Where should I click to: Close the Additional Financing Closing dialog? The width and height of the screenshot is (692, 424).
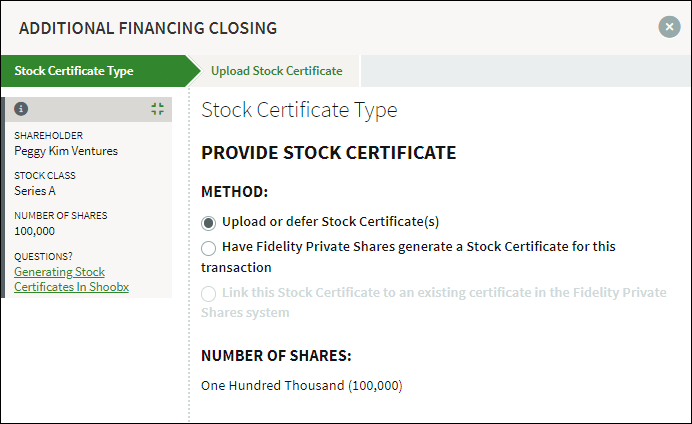669,27
